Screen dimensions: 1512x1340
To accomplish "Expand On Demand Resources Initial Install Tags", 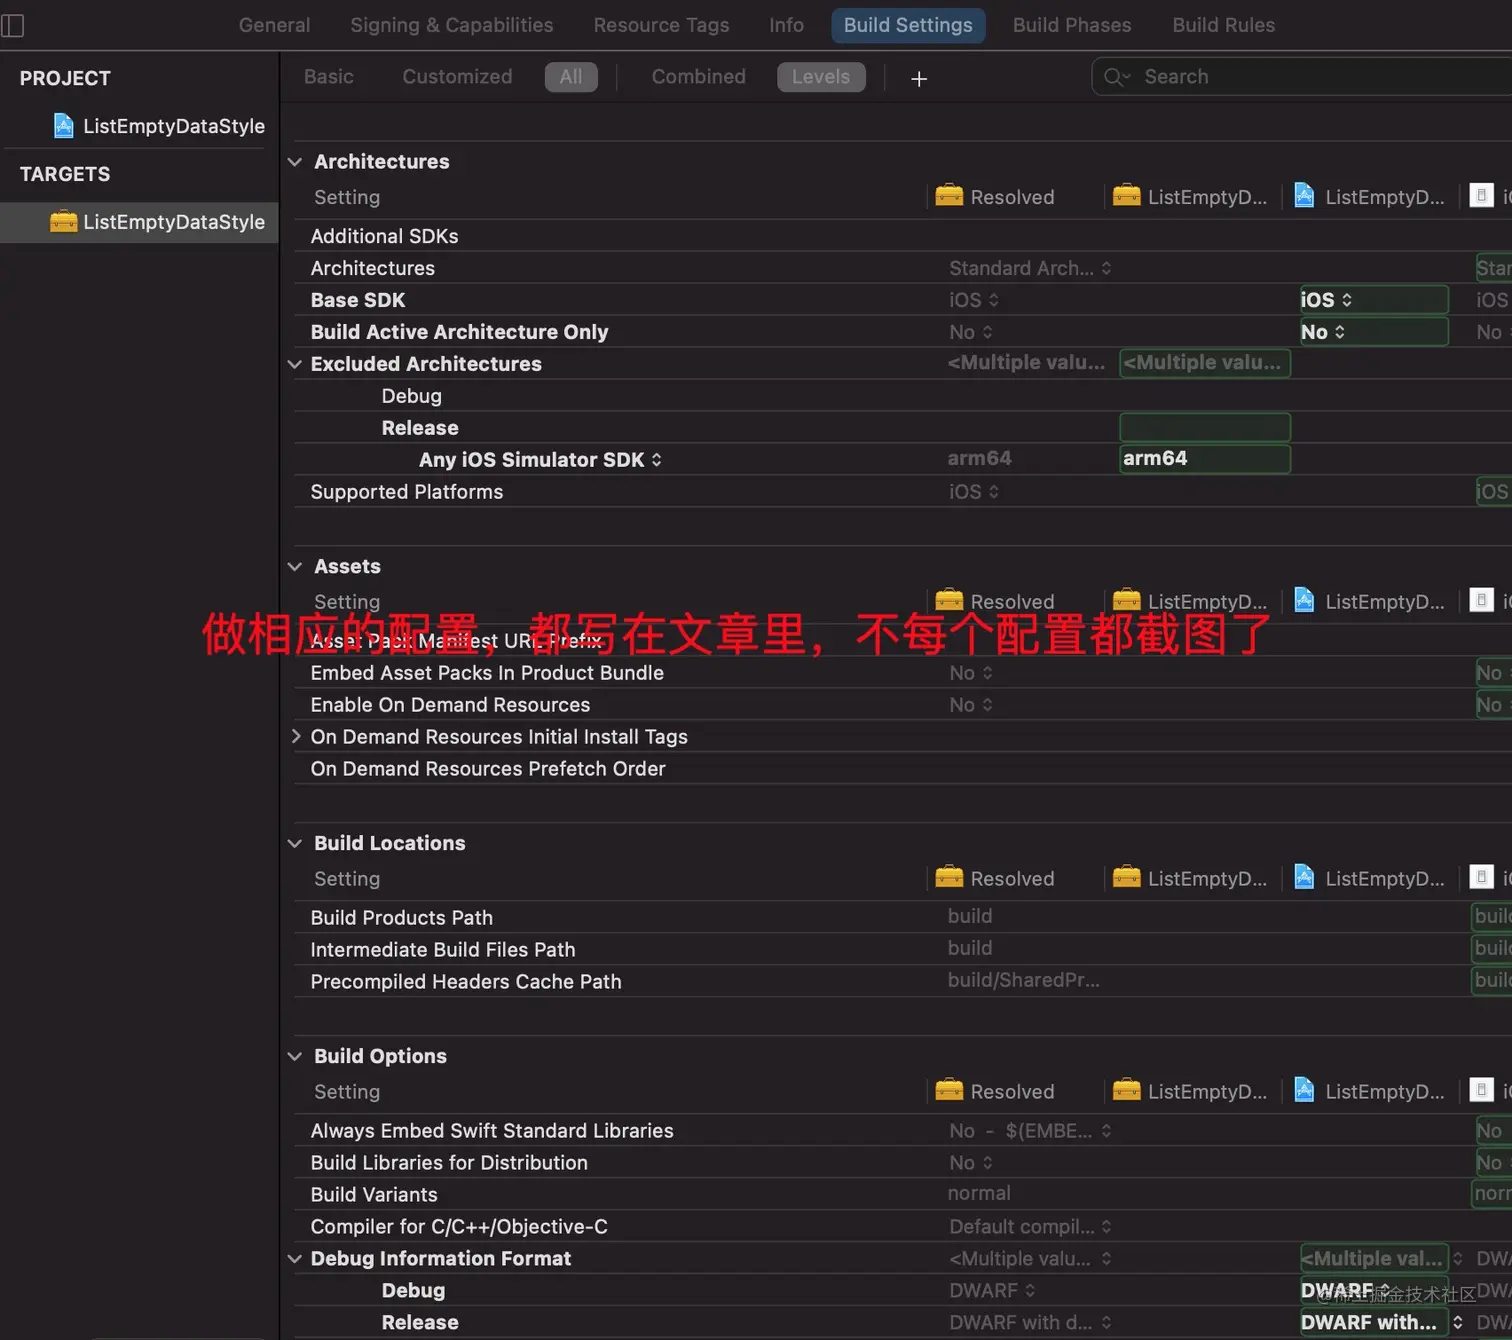I will tap(295, 737).
